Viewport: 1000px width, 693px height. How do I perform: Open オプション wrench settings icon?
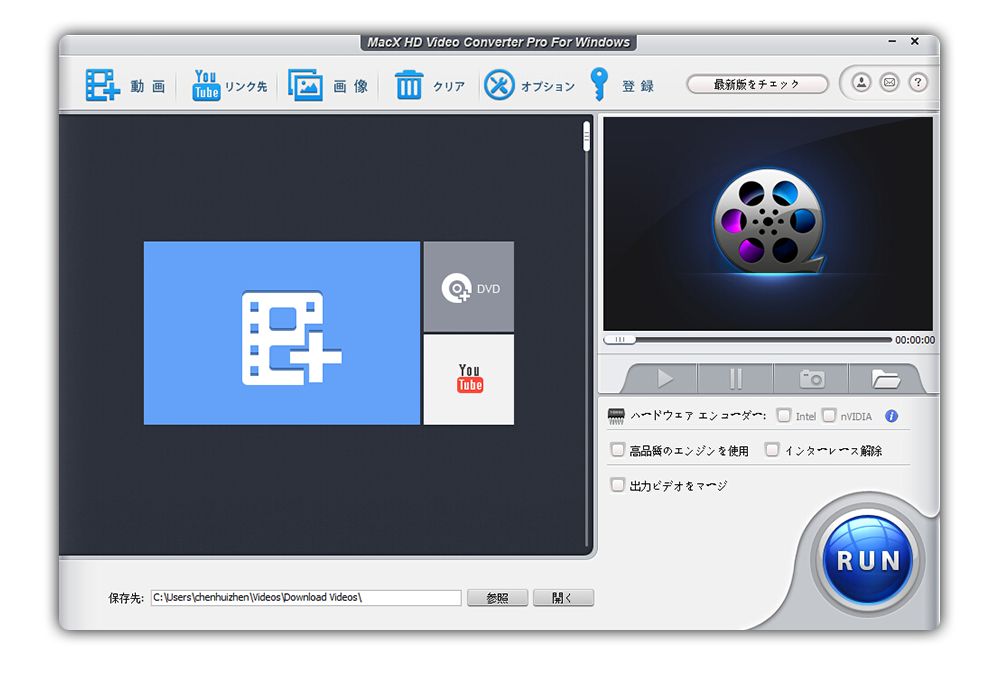coord(499,85)
